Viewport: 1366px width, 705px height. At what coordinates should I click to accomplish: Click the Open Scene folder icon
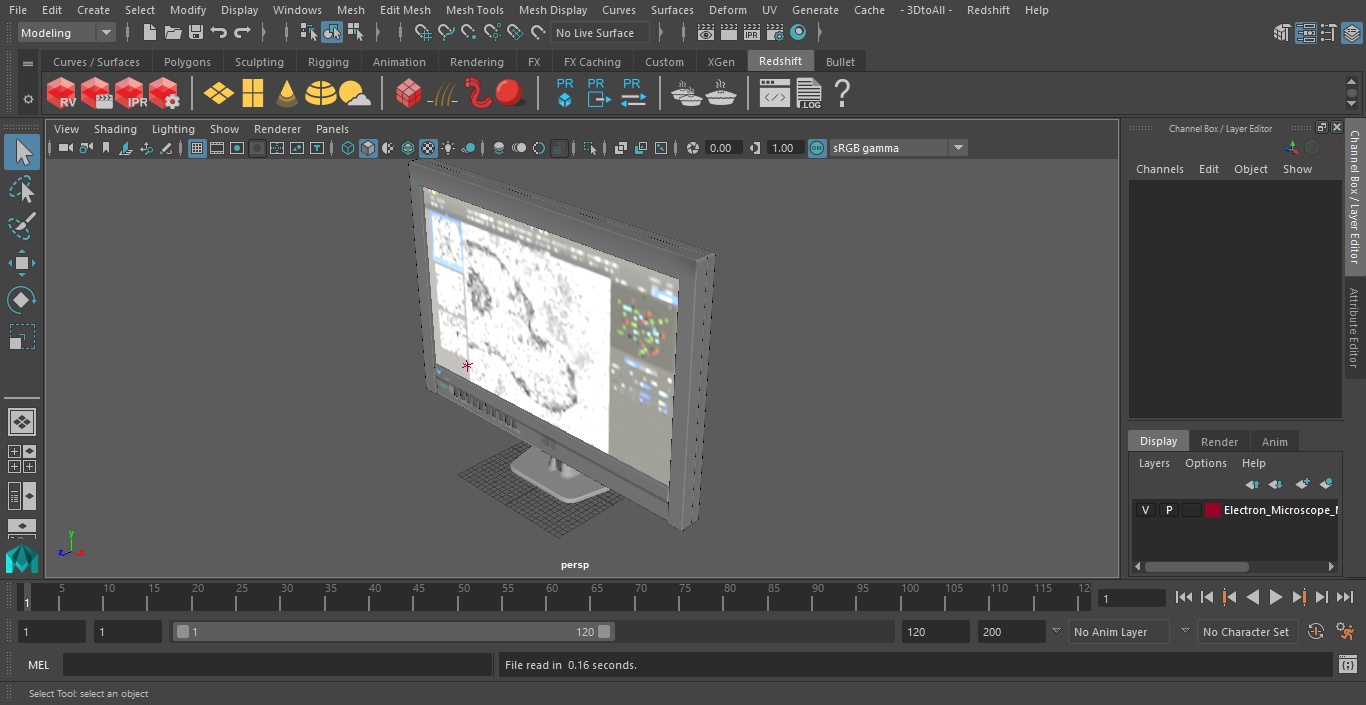172,33
